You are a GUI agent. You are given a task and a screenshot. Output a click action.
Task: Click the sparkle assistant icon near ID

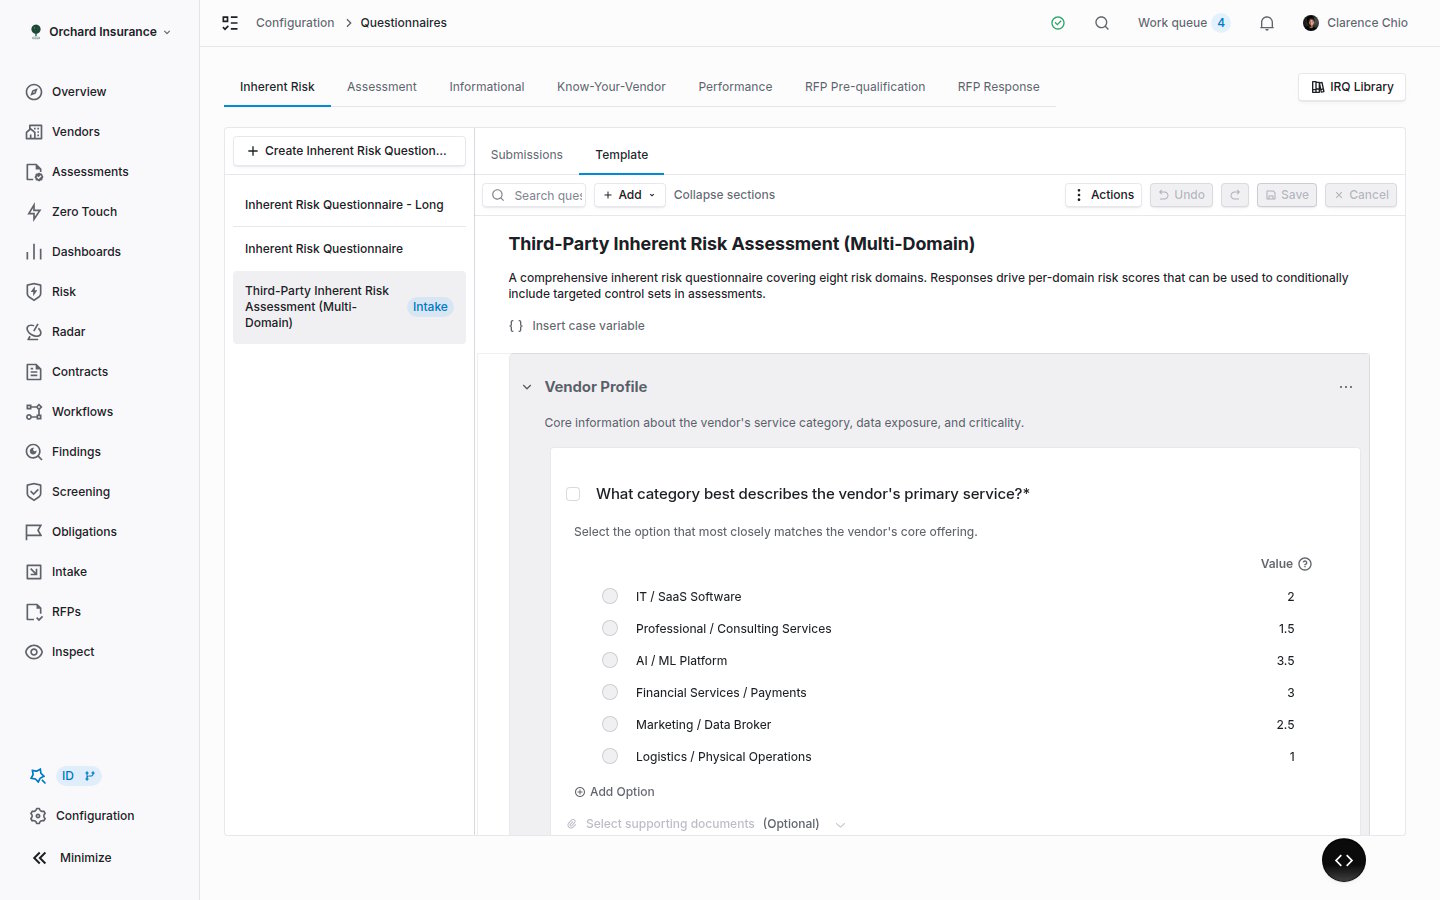point(38,776)
